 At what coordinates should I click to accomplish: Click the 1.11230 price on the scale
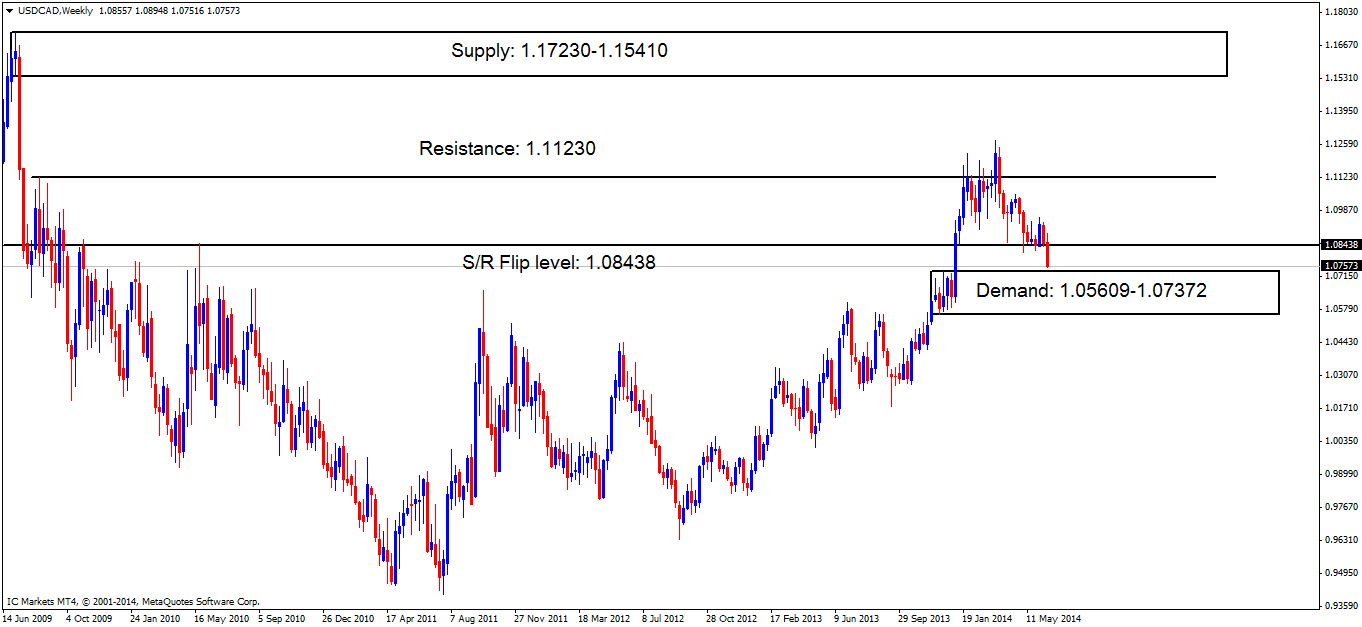(1339, 177)
